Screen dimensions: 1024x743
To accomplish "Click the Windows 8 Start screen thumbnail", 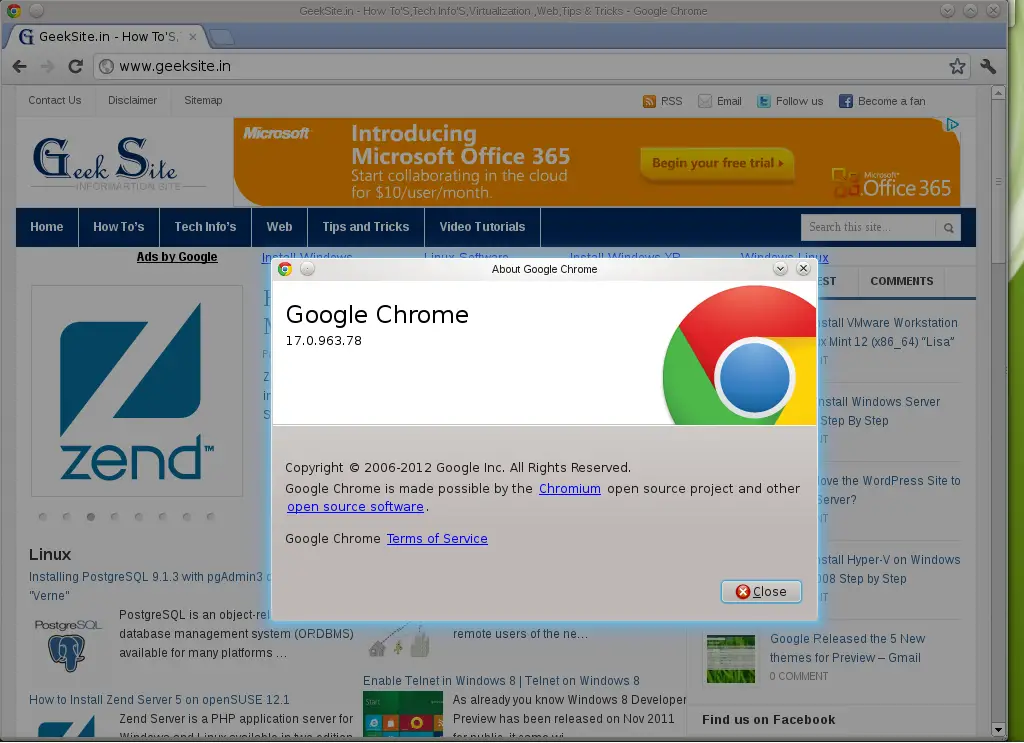I will [x=402, y=714].
